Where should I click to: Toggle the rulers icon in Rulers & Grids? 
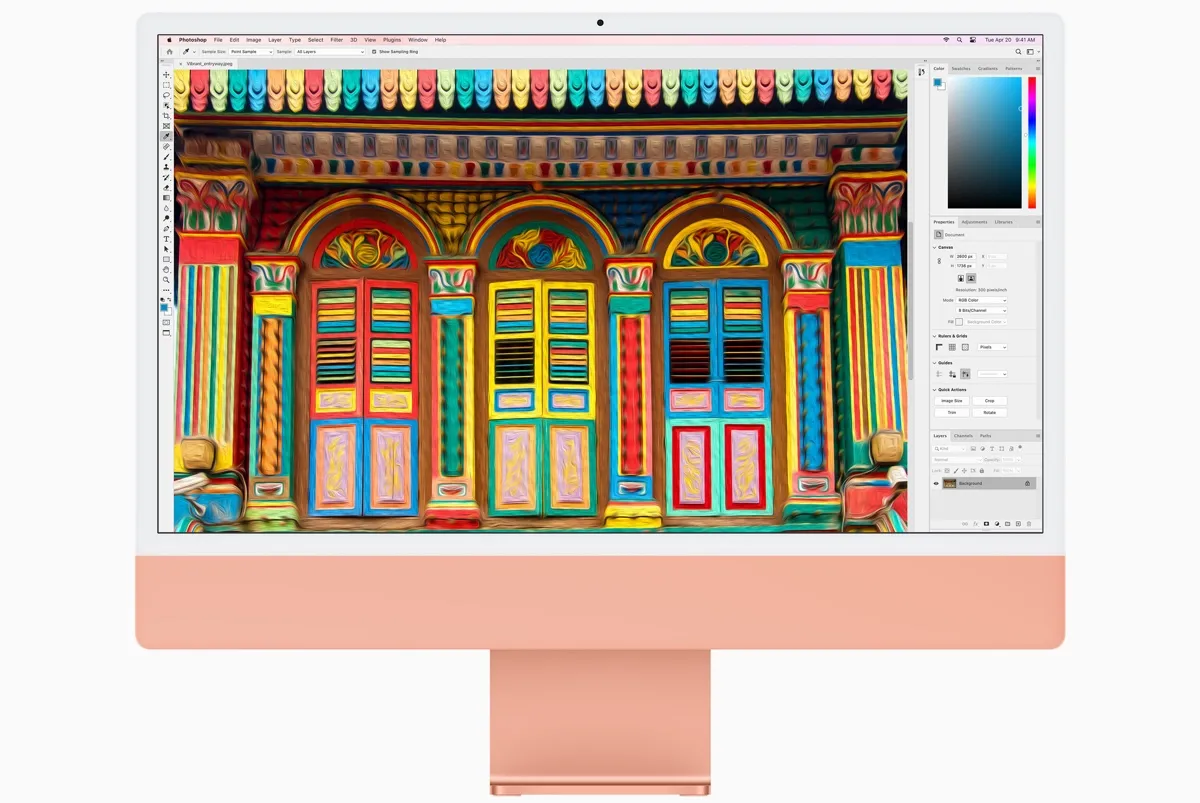coord(939,347)
